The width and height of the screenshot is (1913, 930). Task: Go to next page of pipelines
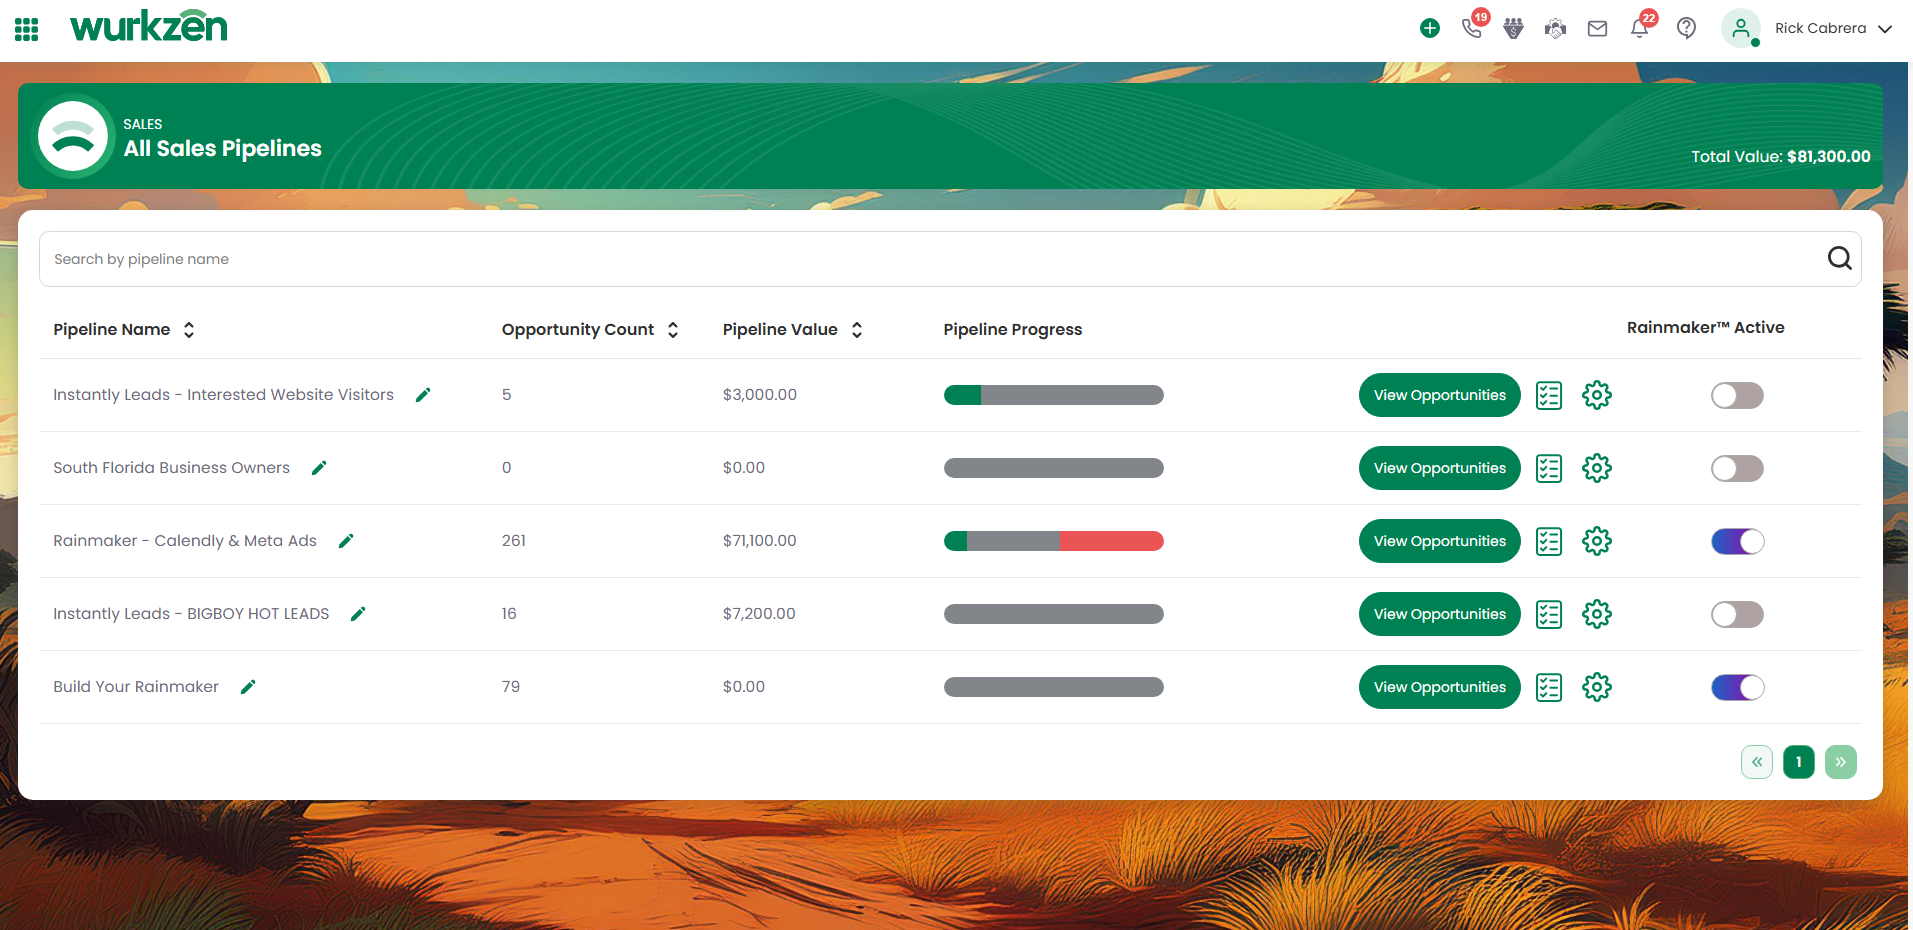pos(1840,762)
